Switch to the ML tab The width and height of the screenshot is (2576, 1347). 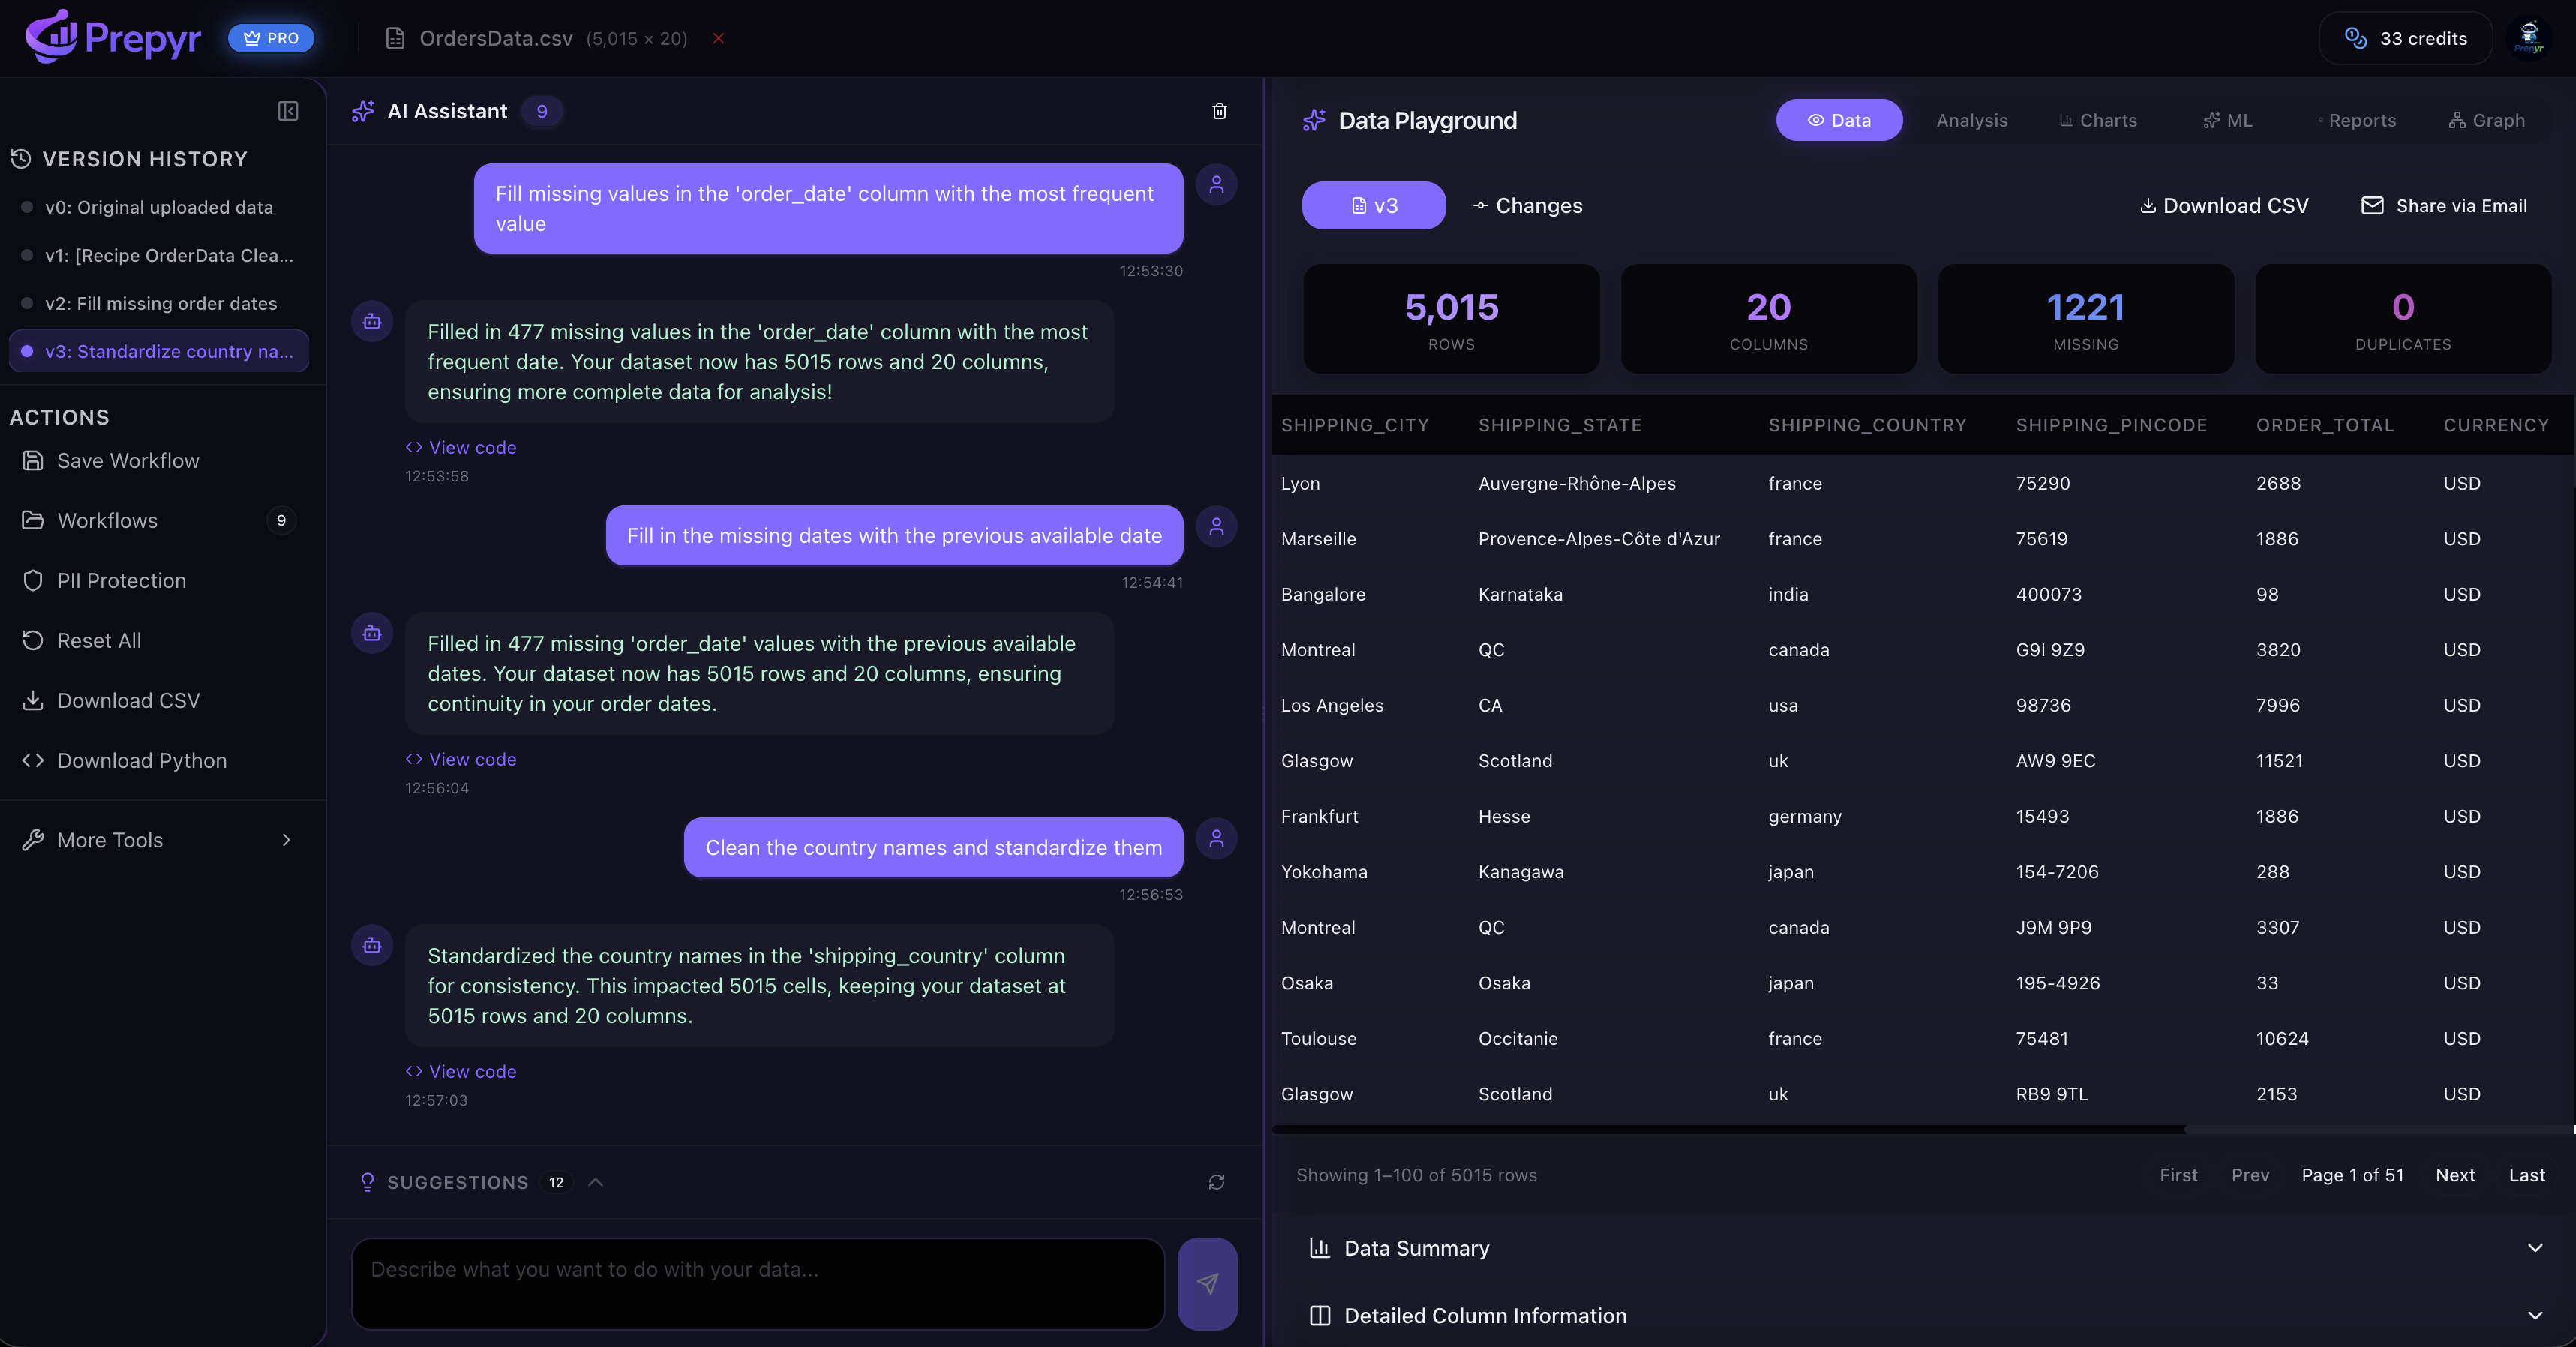pos(2227,120)
